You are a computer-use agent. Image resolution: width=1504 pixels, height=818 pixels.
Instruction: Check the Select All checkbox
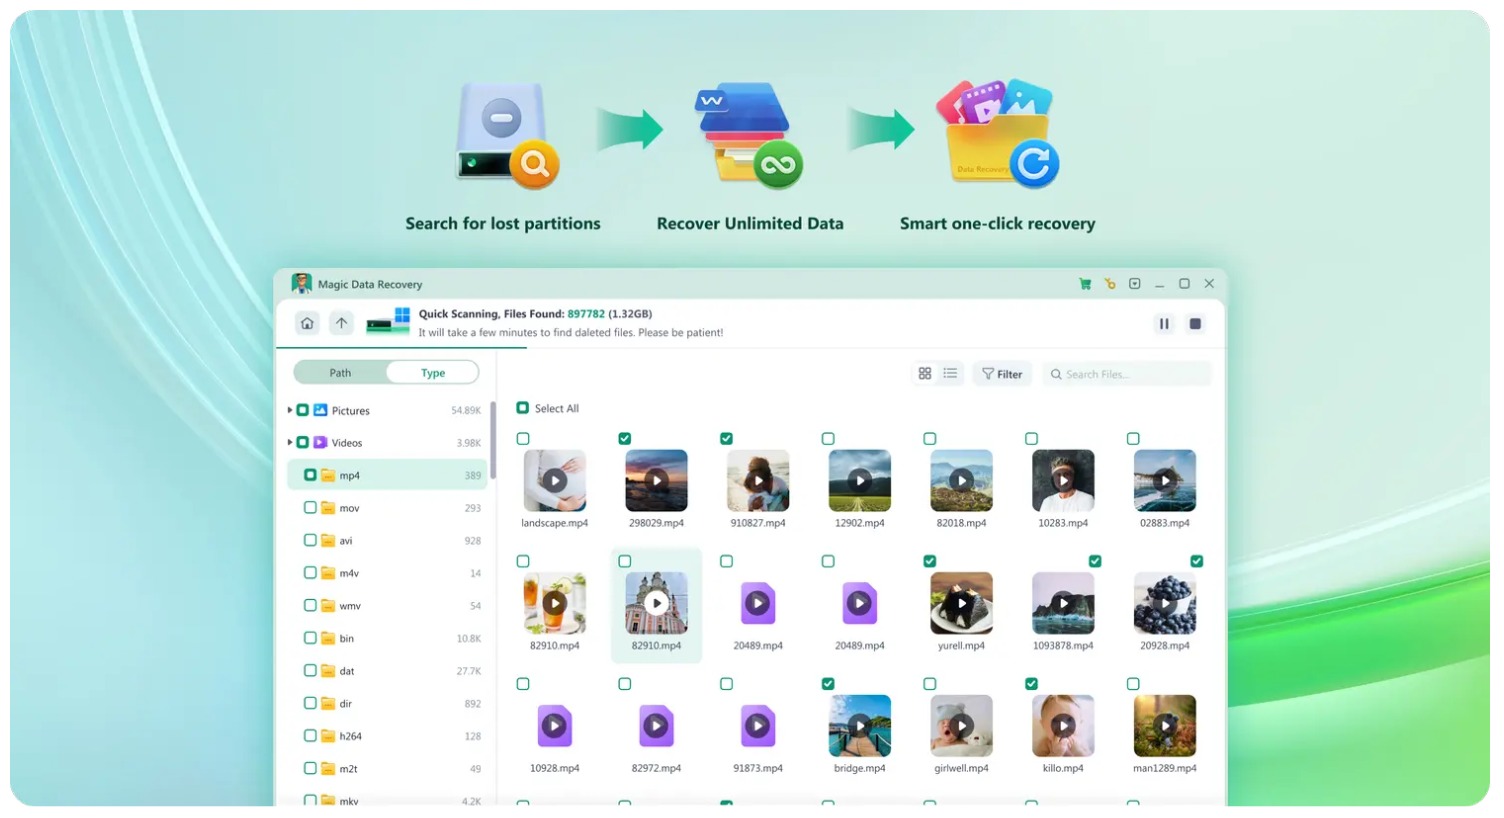[523, 408]
